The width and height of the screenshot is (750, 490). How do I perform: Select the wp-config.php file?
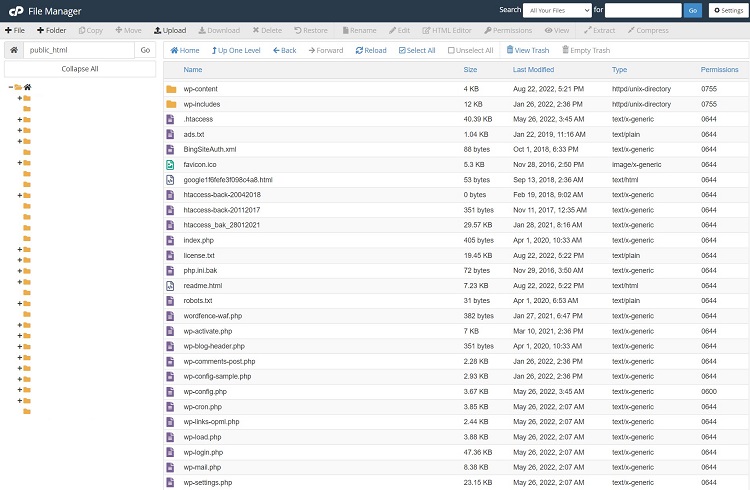pos(205,391)
